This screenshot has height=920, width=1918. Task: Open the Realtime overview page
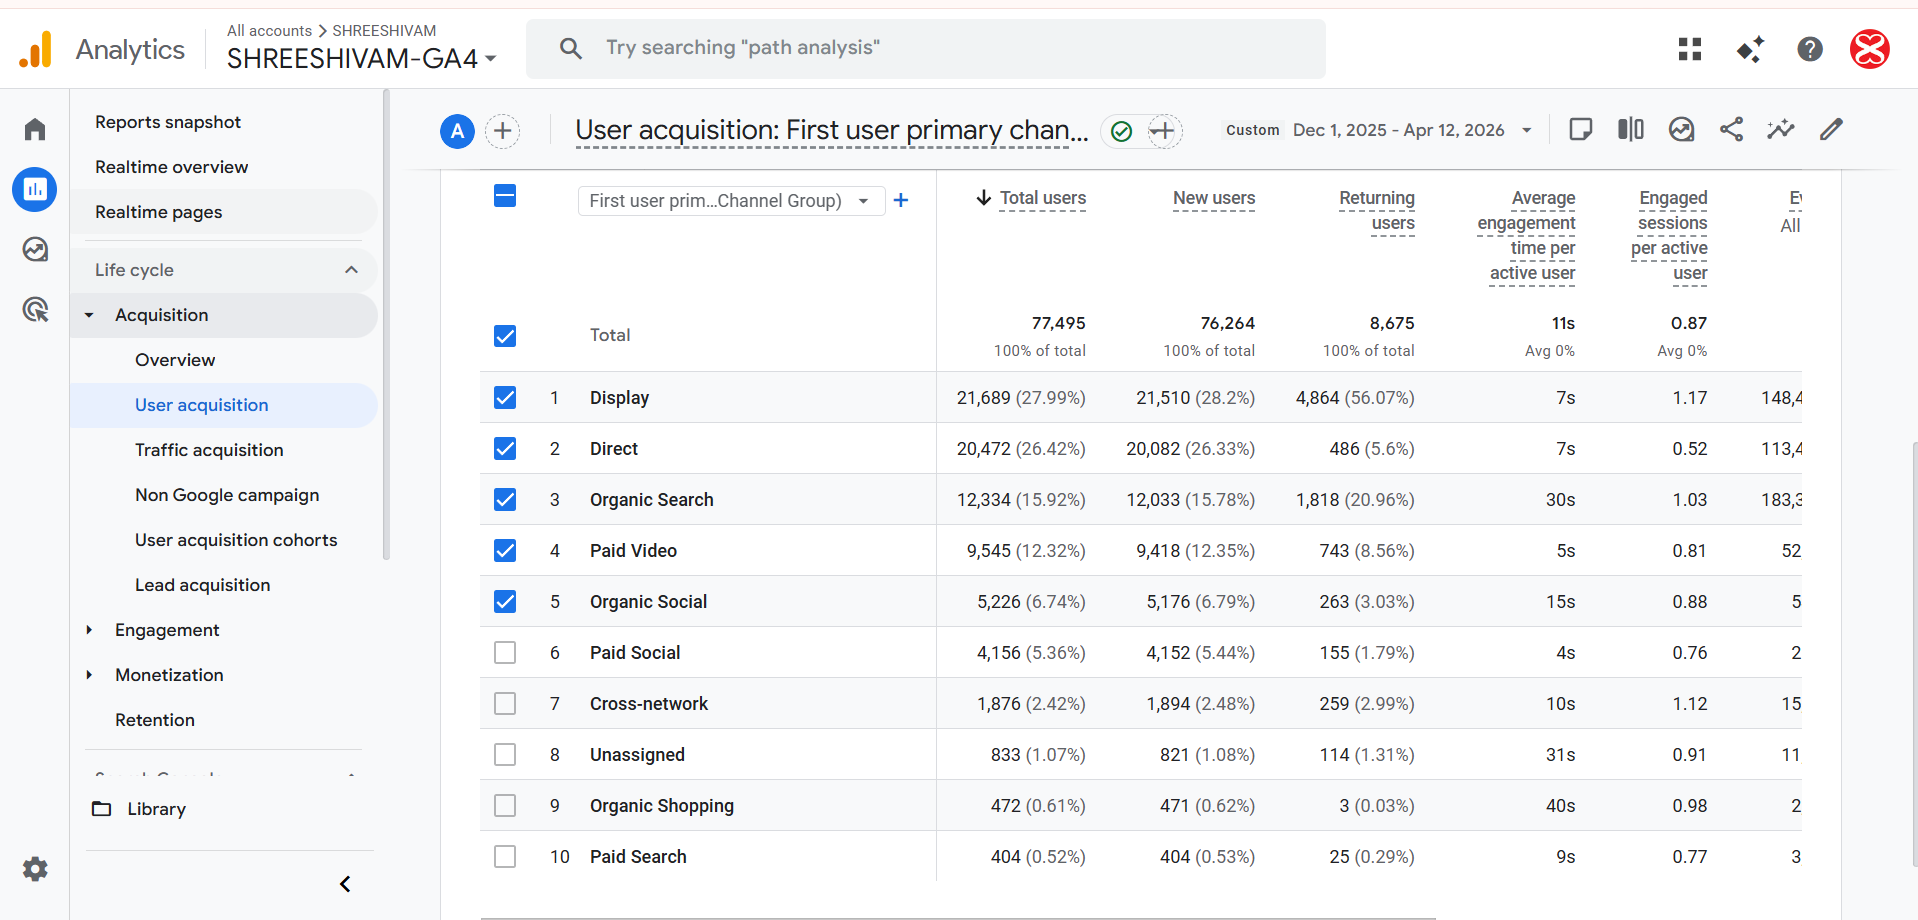(171, 166)
